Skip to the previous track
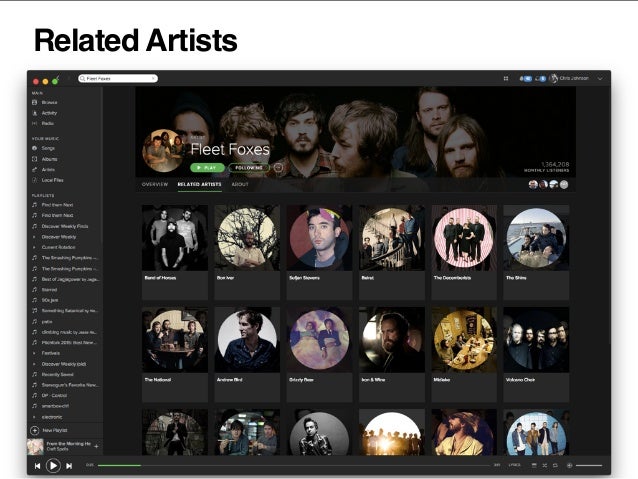Screen dimensions: 638x479 click(37, 466)
